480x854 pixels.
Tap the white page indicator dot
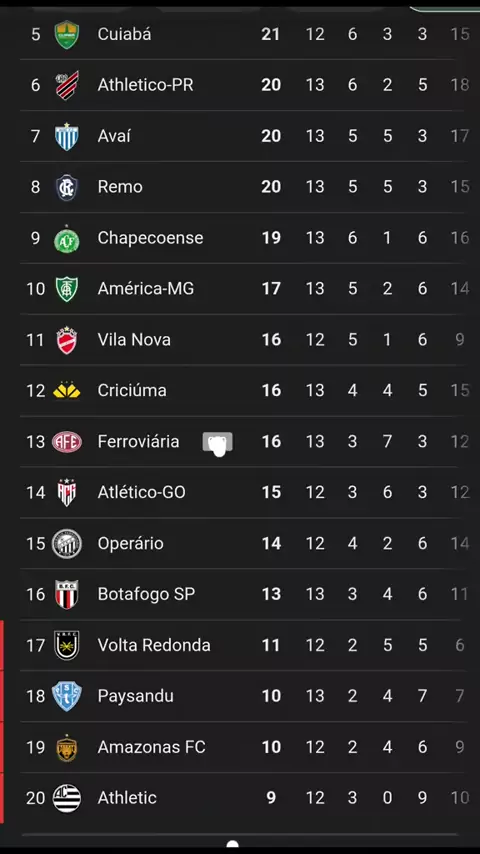233,845
